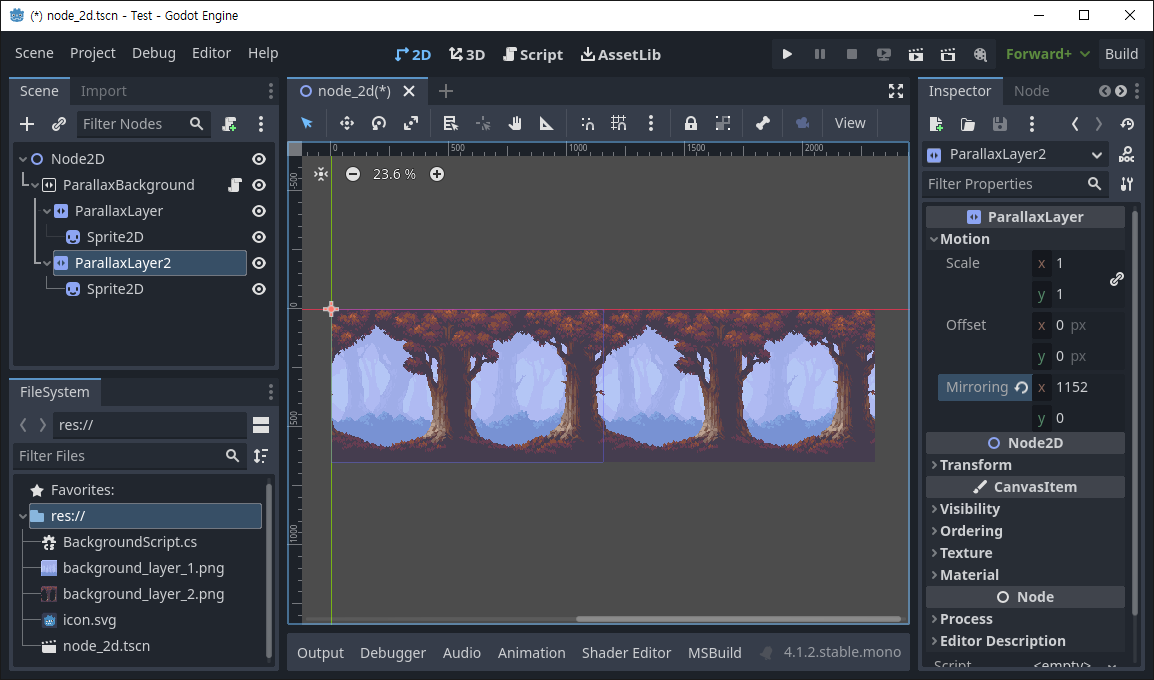Image resolution: width=1154 pixels, height=680 pixels.
Task: Play the project
Action: pyautogui.click(x=787, y=54)
